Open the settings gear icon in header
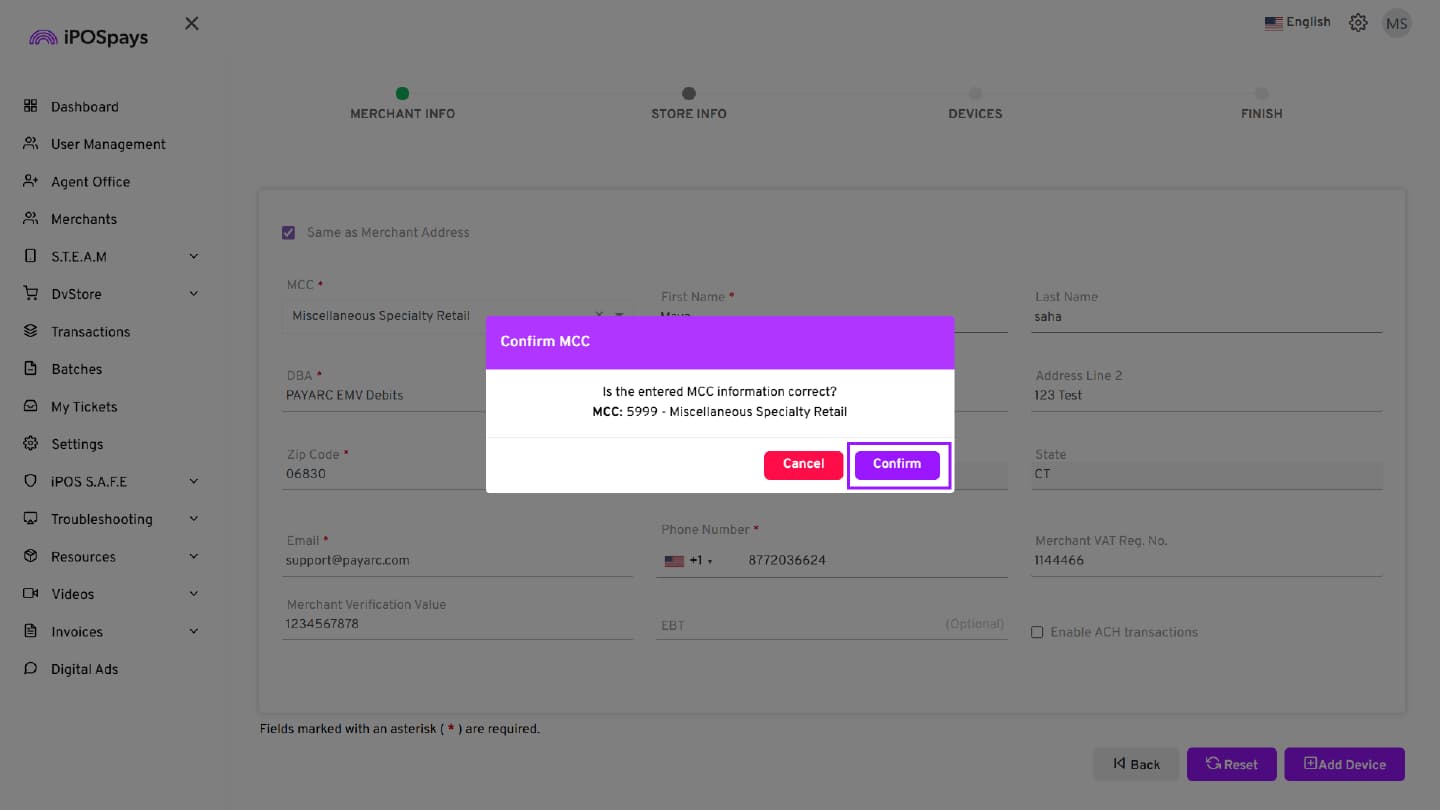 pos(1358,23)
